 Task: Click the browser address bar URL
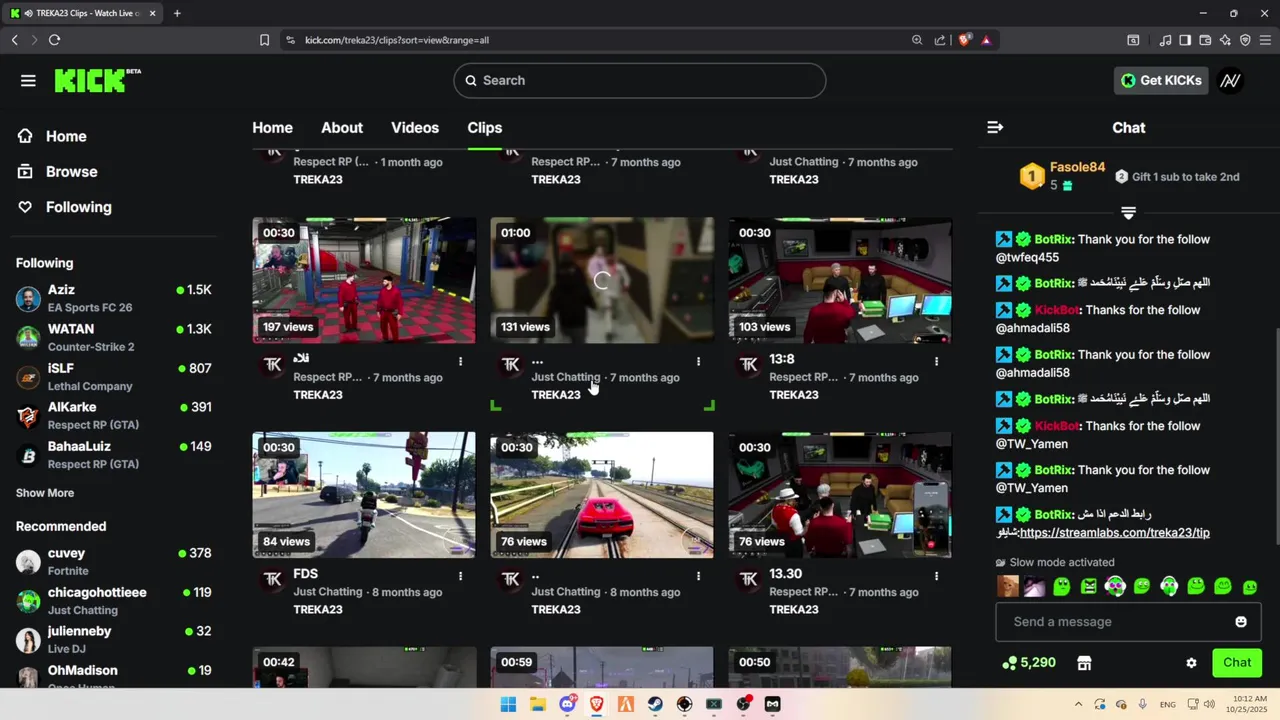coord(397,40)
